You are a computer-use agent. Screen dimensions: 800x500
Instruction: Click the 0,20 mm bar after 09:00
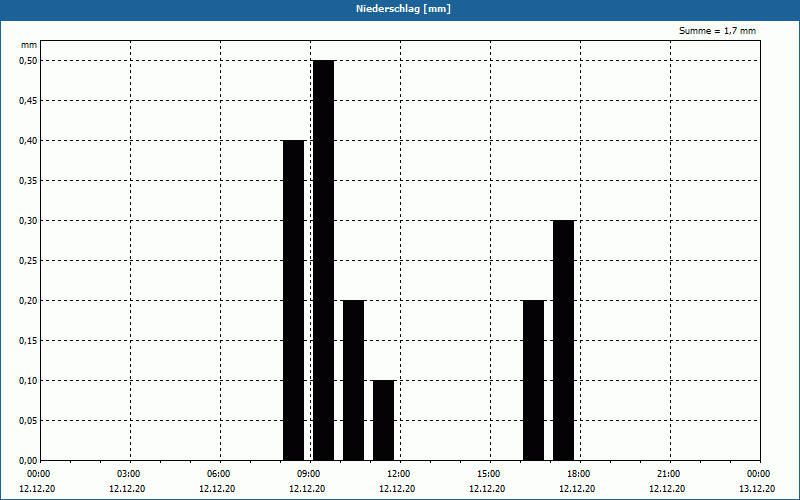click(x=354, y=381)
